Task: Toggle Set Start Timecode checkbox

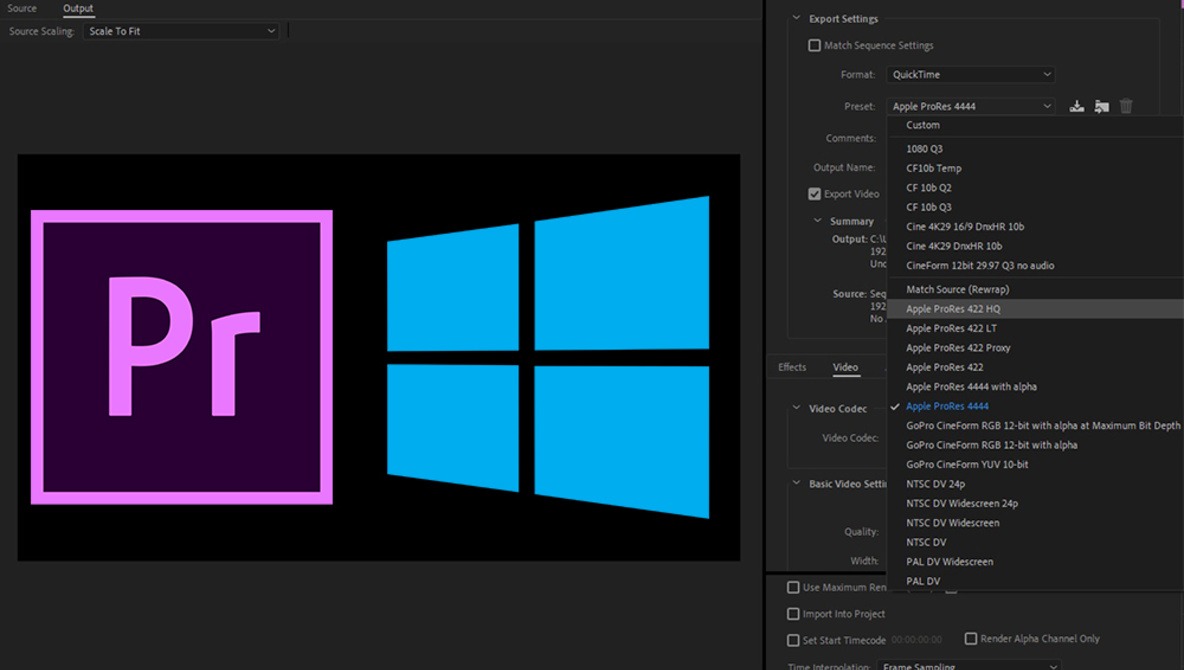Action: point(793,641)
